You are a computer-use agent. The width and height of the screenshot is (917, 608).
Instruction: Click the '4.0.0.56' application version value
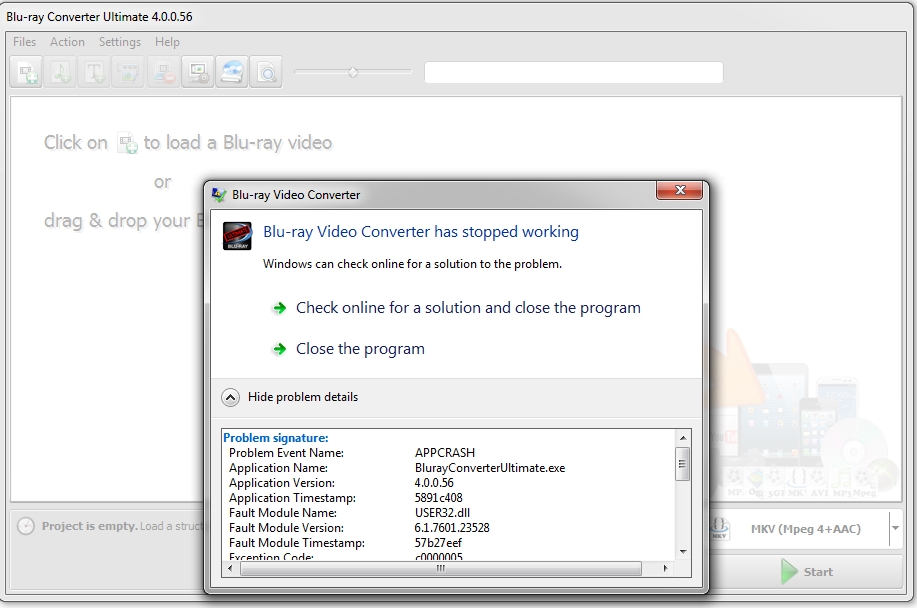click(434, 483)
